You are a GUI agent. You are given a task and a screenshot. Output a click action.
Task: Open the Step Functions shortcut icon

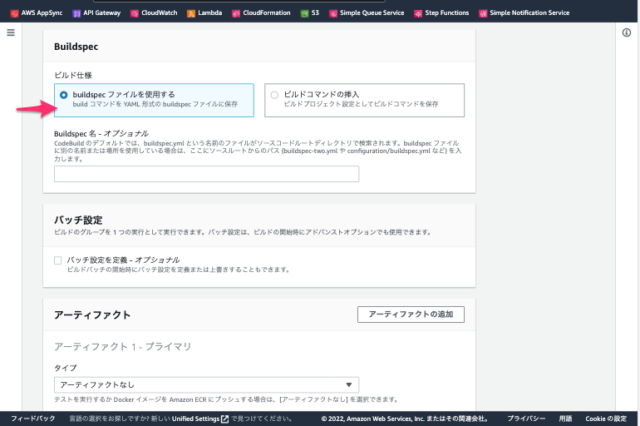[418, 13]
